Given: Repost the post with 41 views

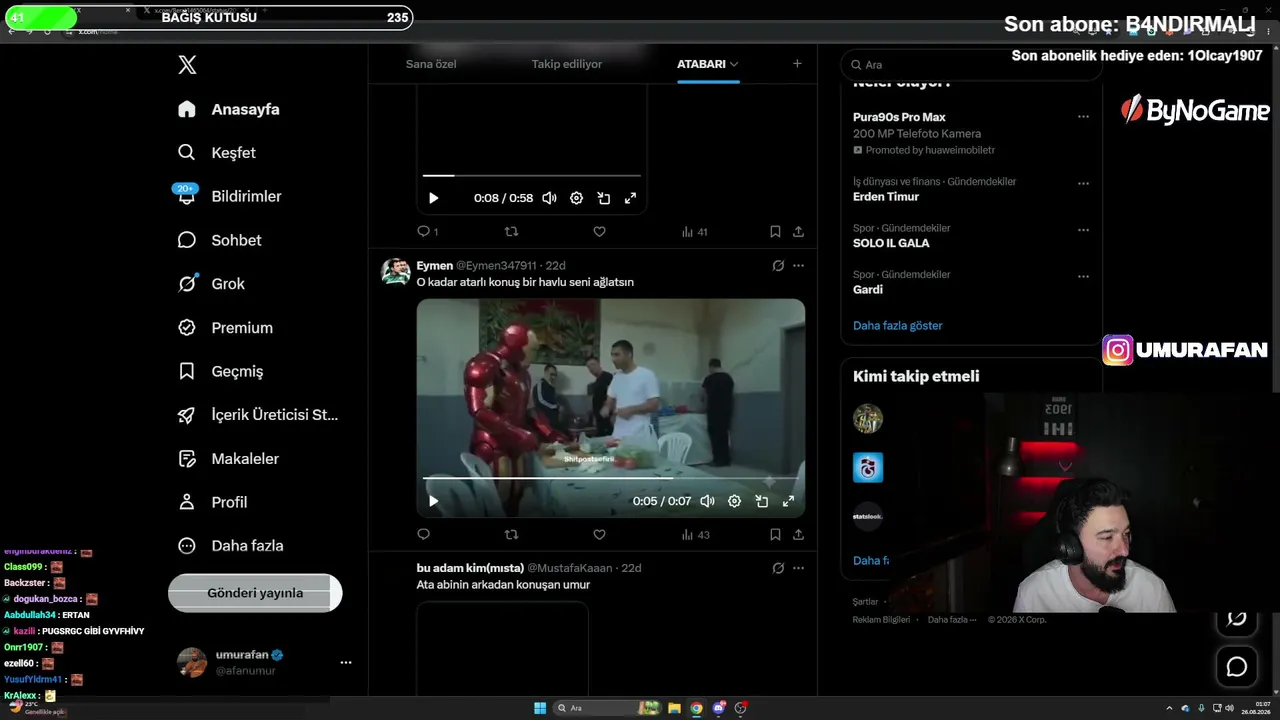Looking at the screenshot, I should (x=511, y=231).
